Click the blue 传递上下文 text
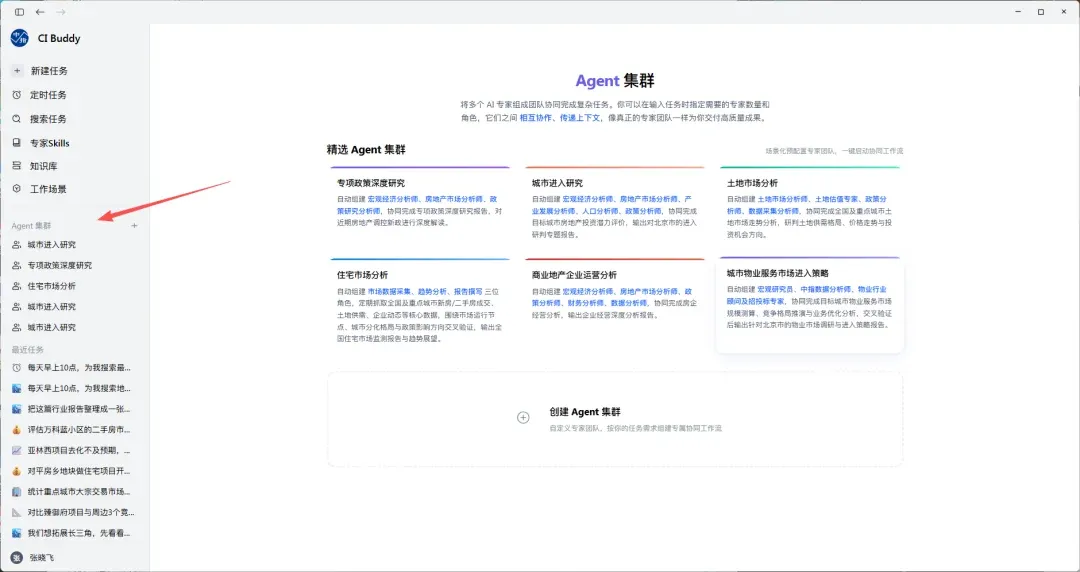The image size is (1080, 572). tap(579, 118)
